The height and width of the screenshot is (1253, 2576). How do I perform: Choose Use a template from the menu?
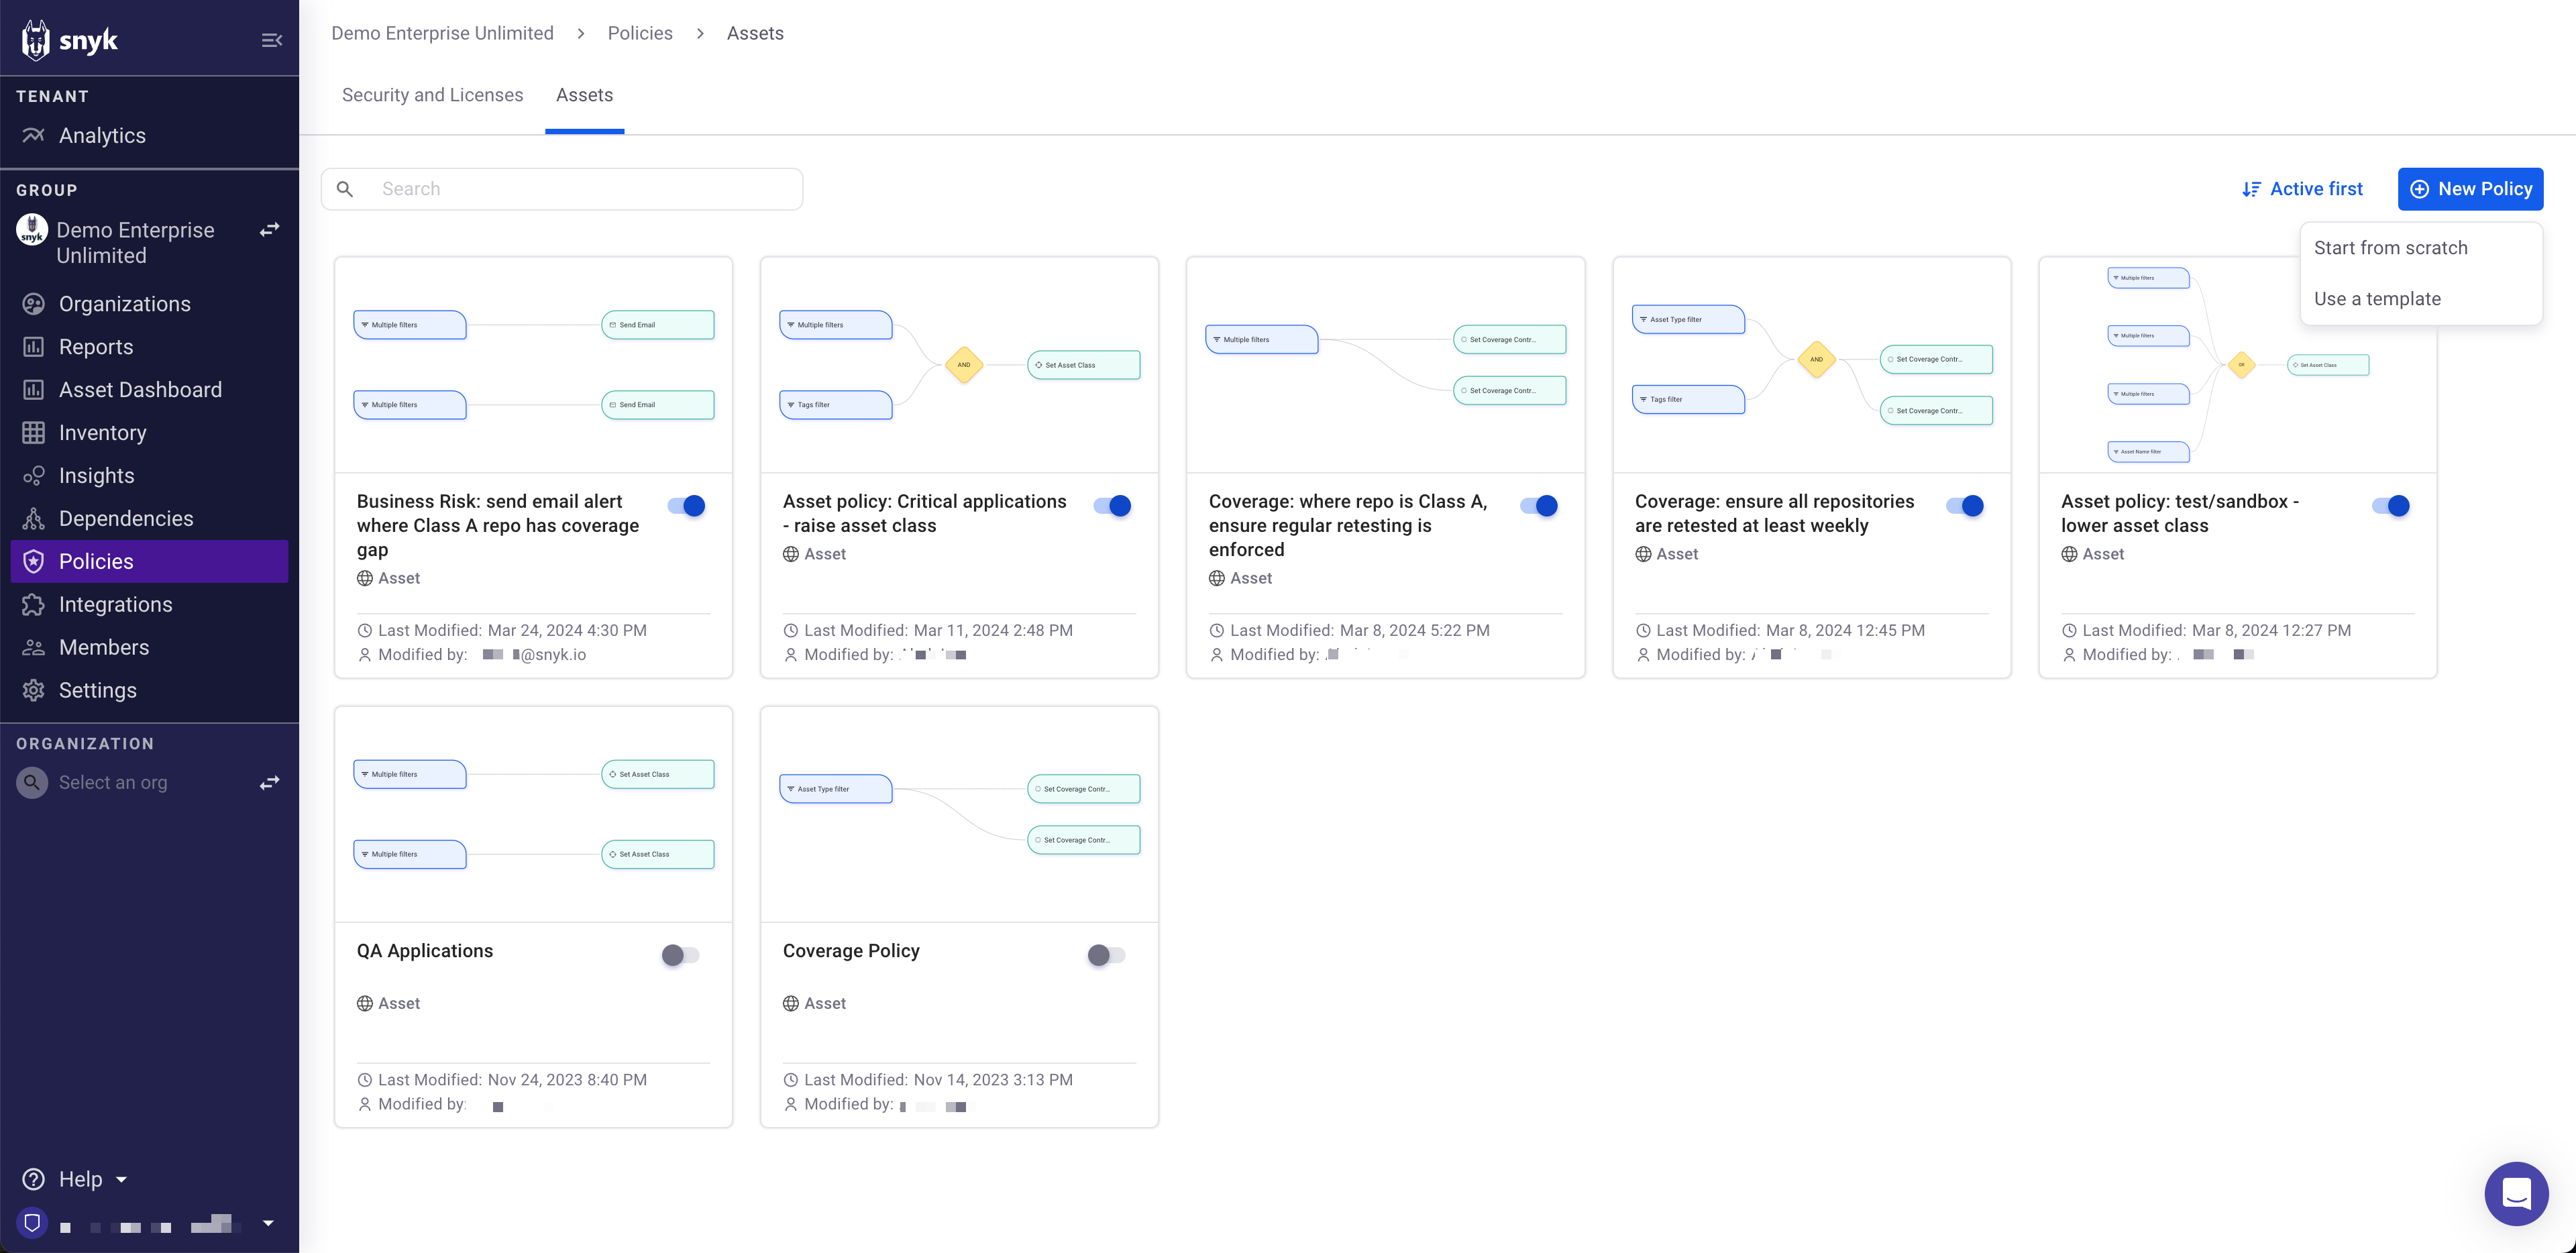click(2377, 298)
